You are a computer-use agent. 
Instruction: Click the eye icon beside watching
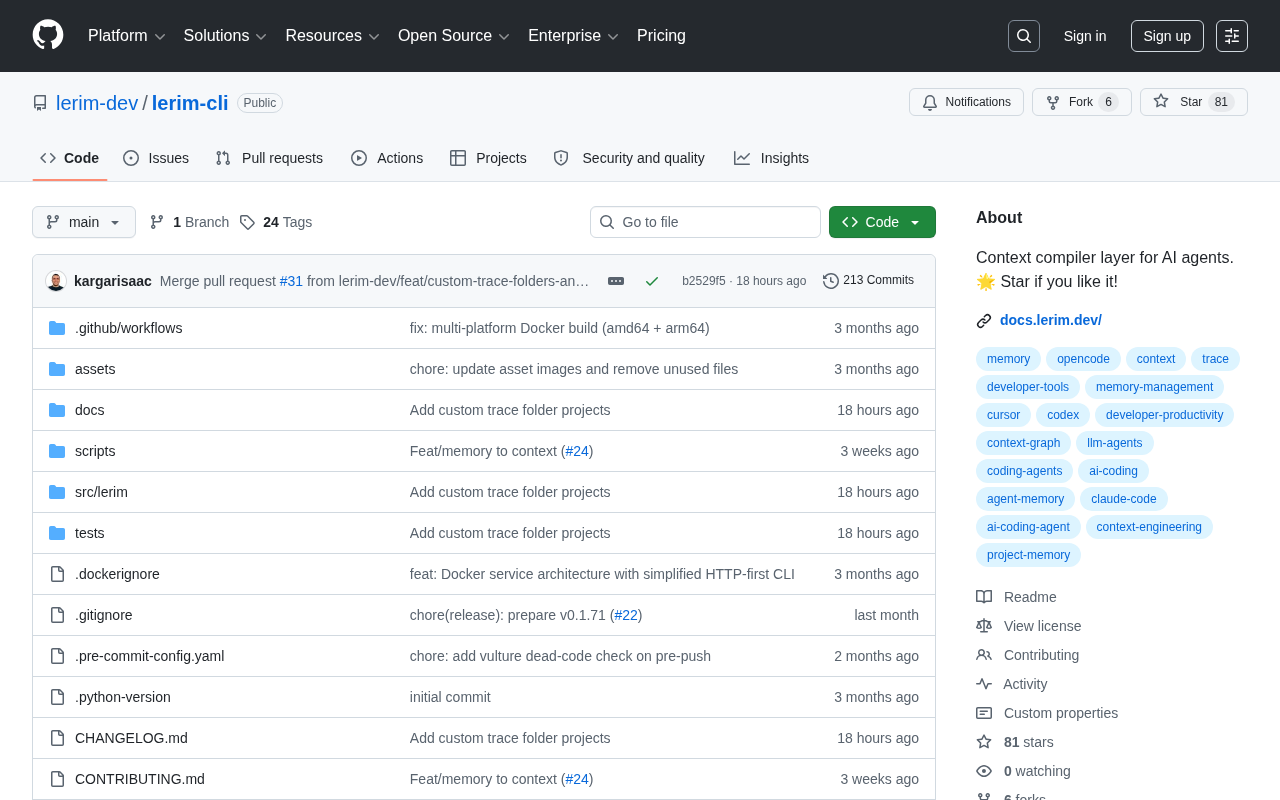tap(984, 771)
